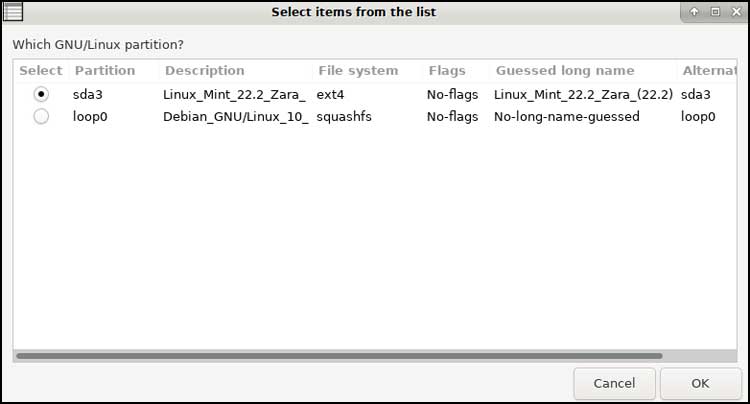Viewport: 750px width, 404px height.
Task: Click the horizontal scrollbar under the list
Action: [x=340, y=355]
